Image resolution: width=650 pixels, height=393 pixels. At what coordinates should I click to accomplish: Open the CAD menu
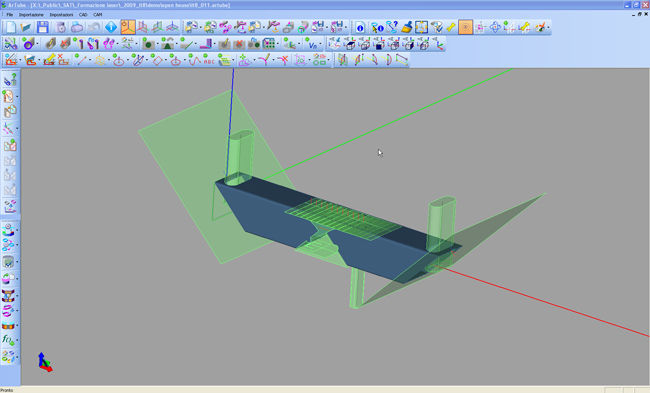[x=83, y=15]
